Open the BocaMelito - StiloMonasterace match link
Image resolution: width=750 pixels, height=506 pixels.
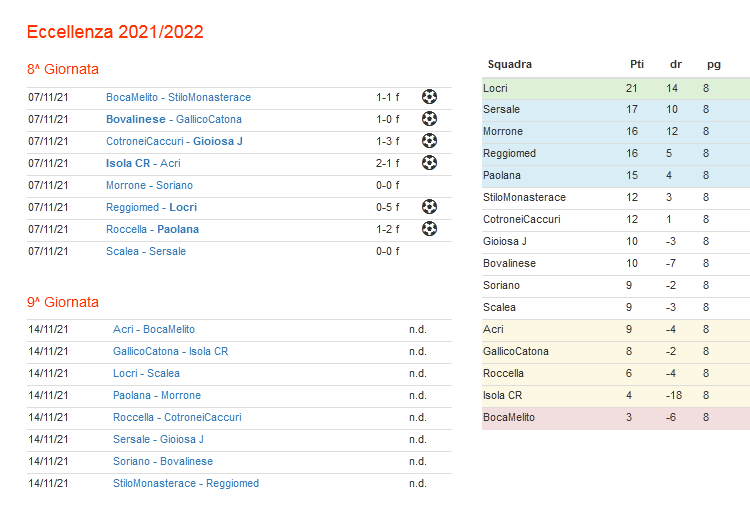pos(178,97)
